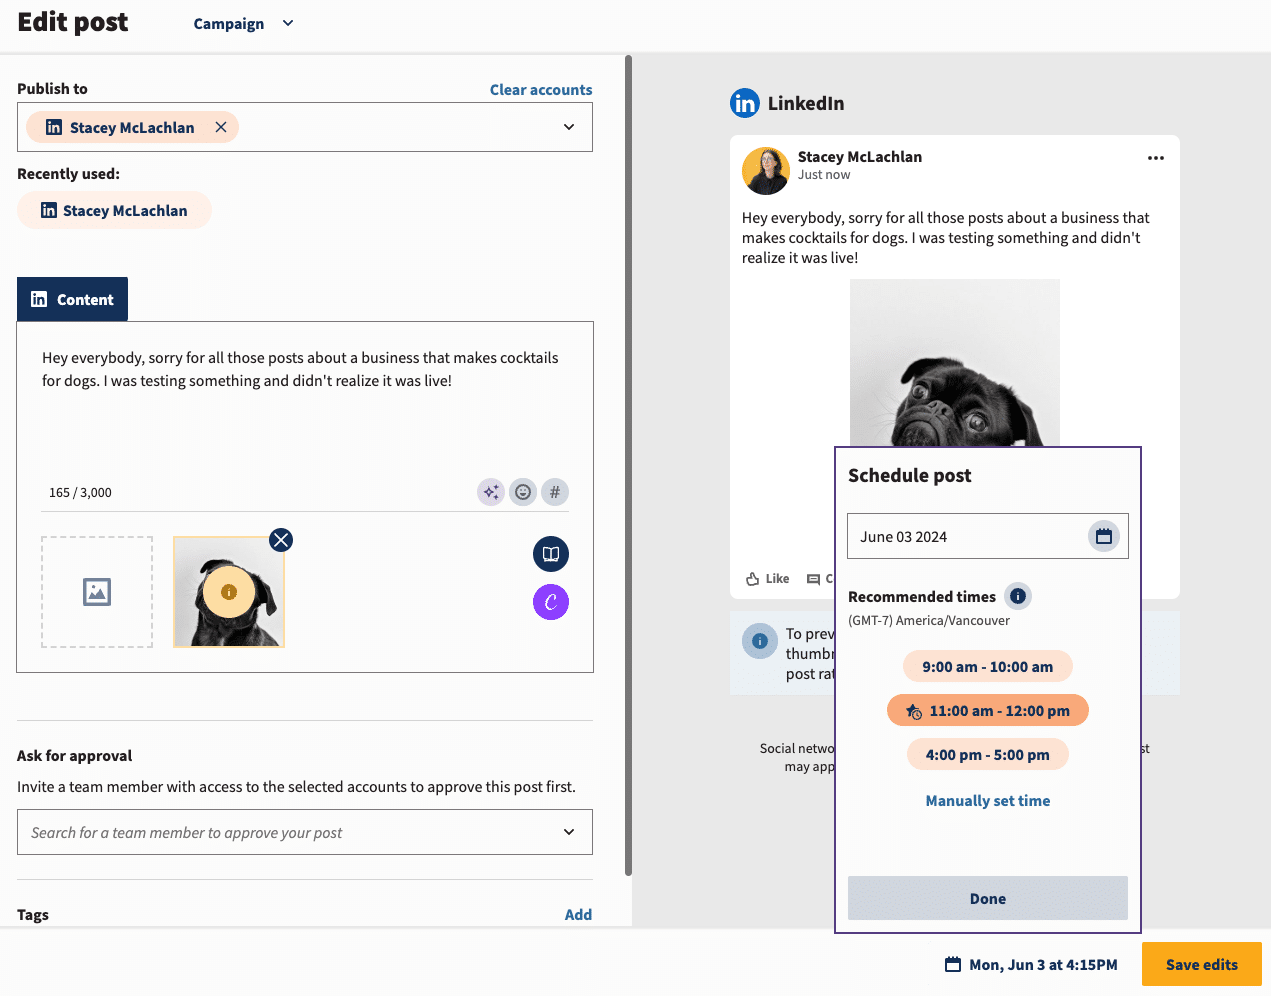Choose 9:00 am - 10:00 am time slot
1271x996 pixels.
[x=988, y=667]
